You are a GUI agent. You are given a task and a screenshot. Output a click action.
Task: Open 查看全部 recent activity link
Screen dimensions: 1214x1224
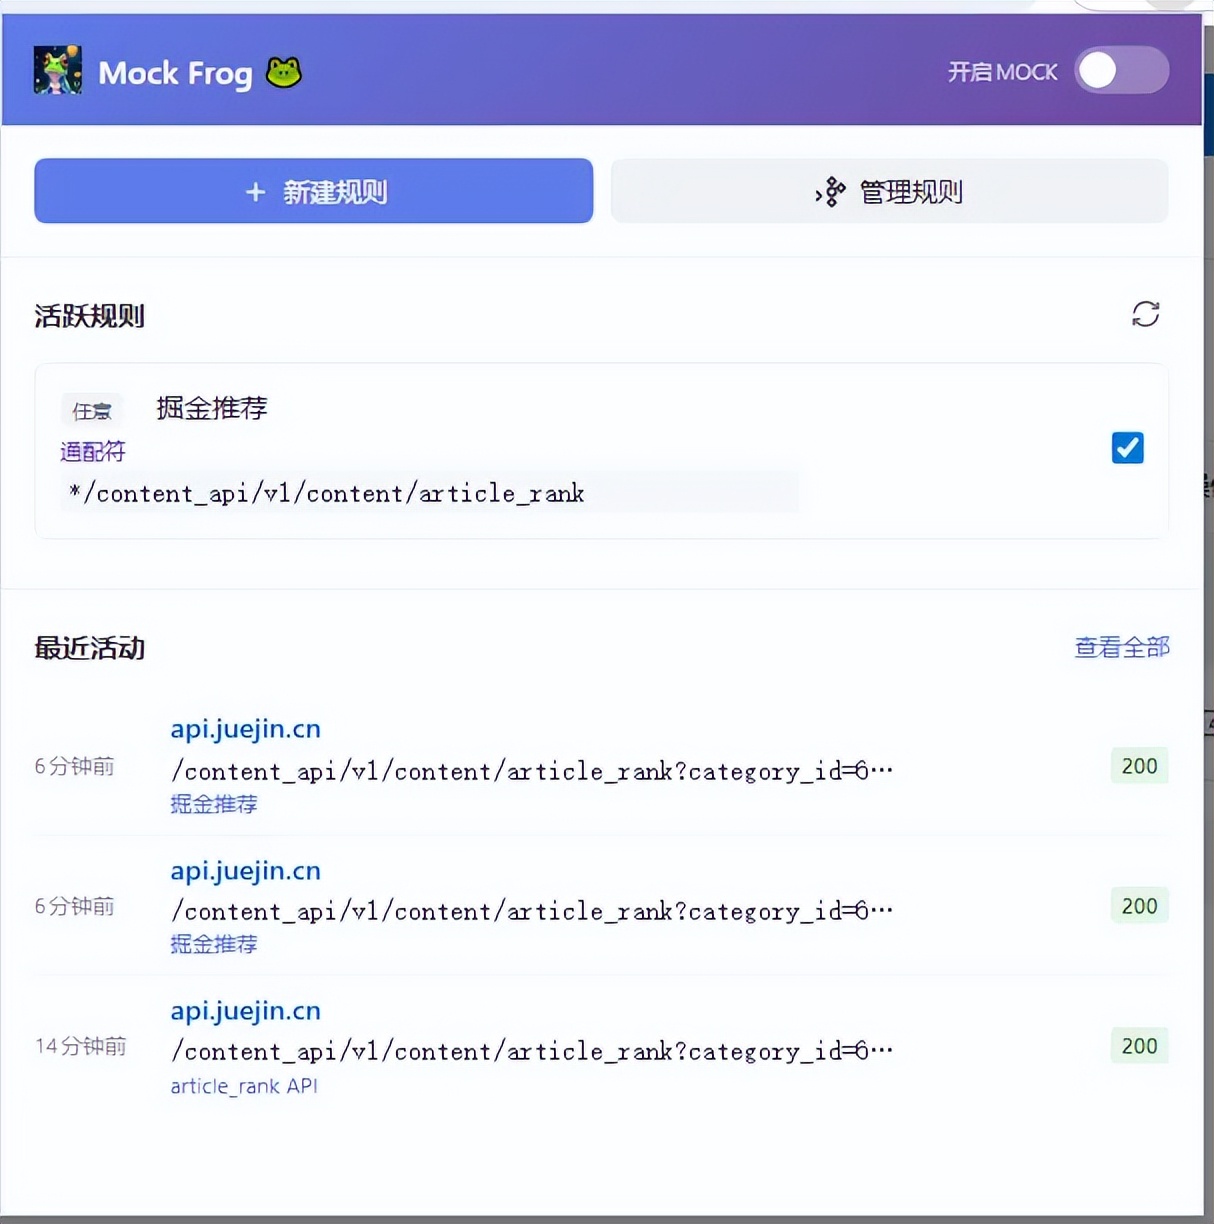click(1122, 647)
